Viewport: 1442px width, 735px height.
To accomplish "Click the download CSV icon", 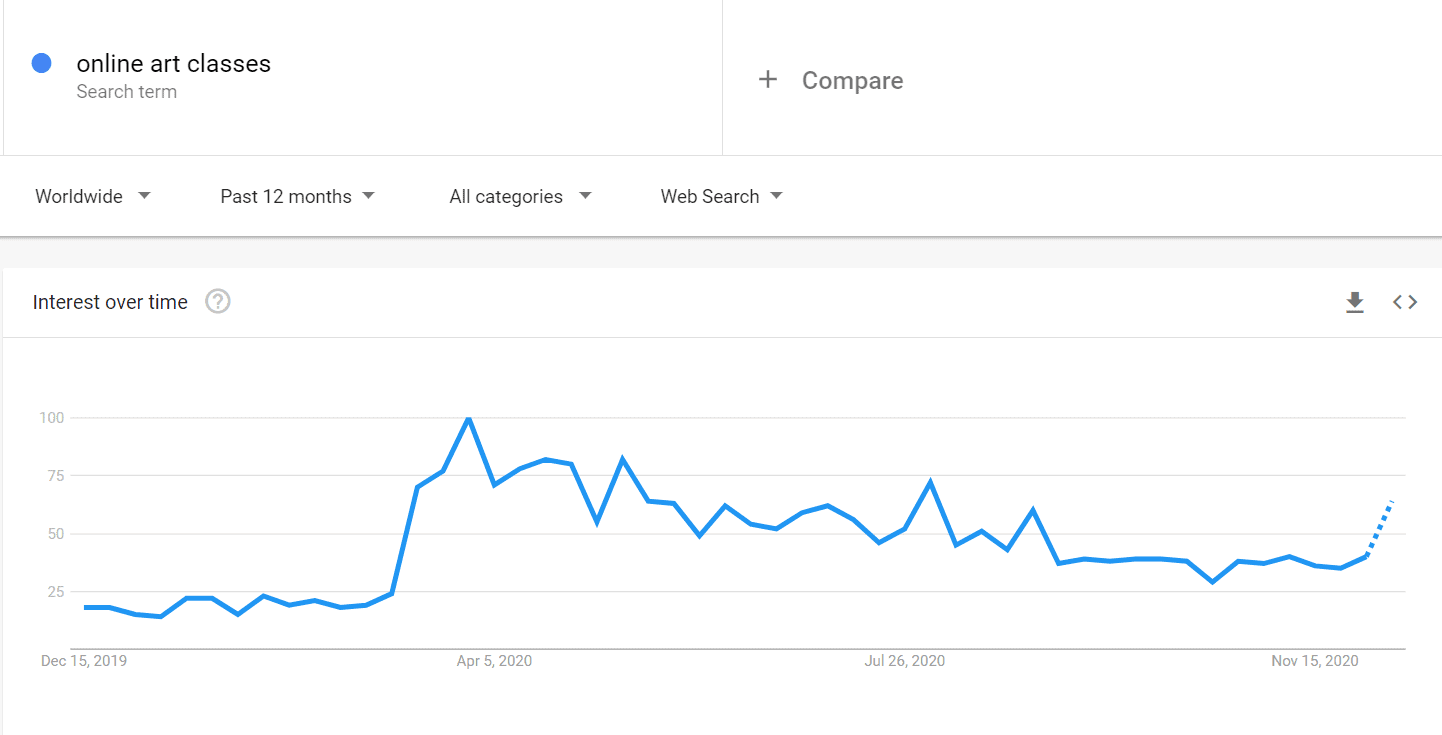I will point(1355,302).
